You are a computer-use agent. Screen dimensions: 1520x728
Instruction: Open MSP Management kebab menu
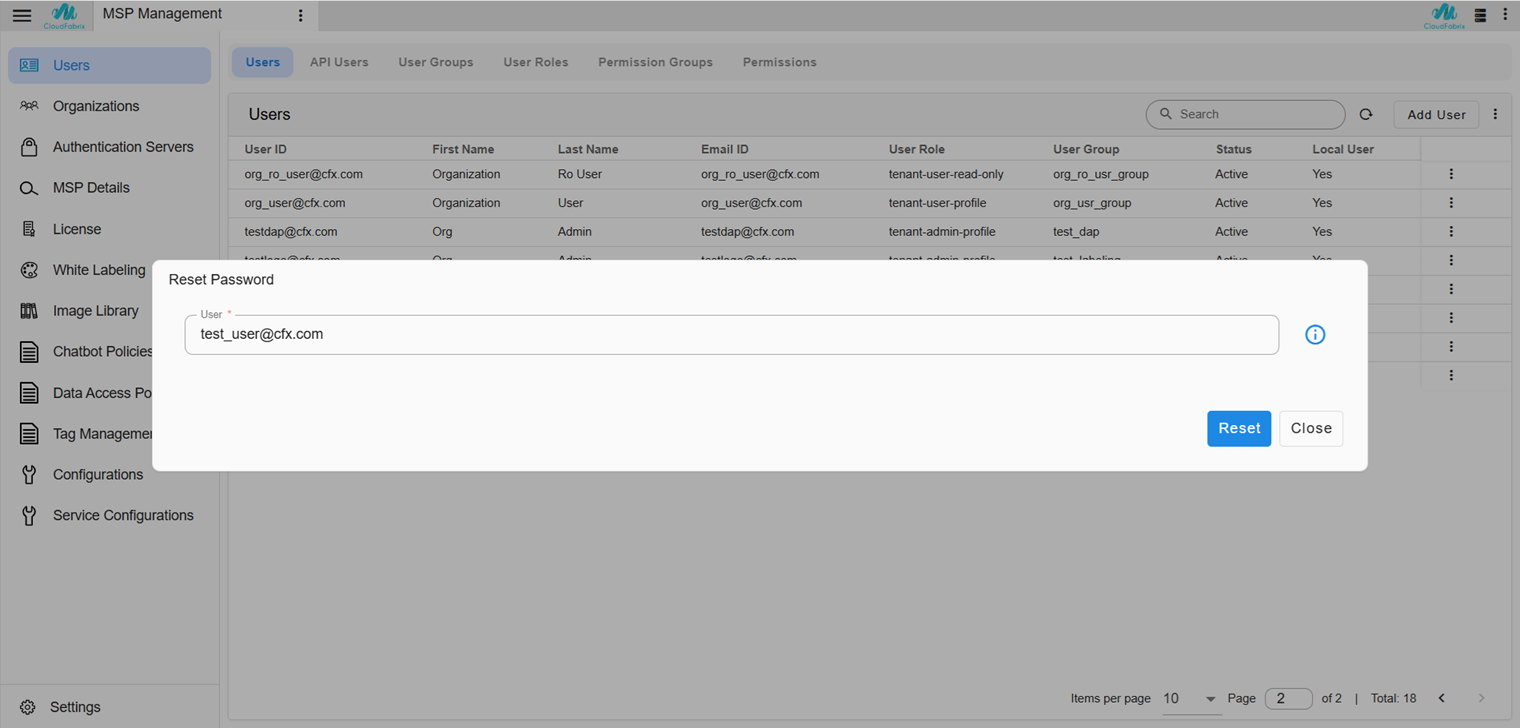click(x=301, y=15)
